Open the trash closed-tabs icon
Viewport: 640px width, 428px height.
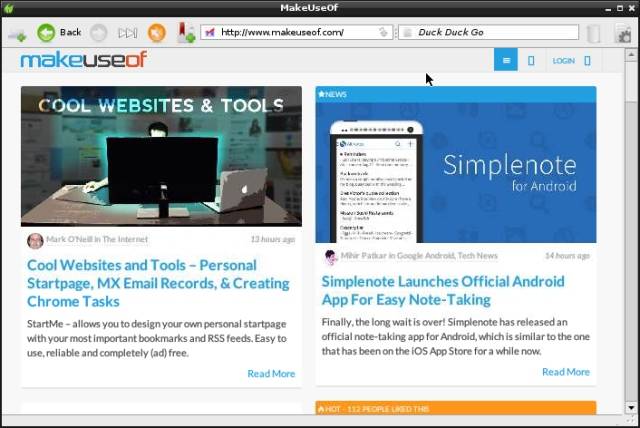point(593,33)
